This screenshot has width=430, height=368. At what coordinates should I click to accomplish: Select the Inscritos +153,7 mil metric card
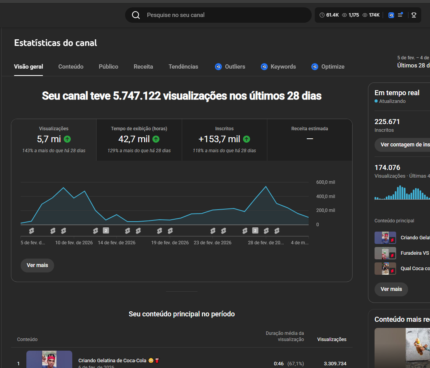point(224,140)
